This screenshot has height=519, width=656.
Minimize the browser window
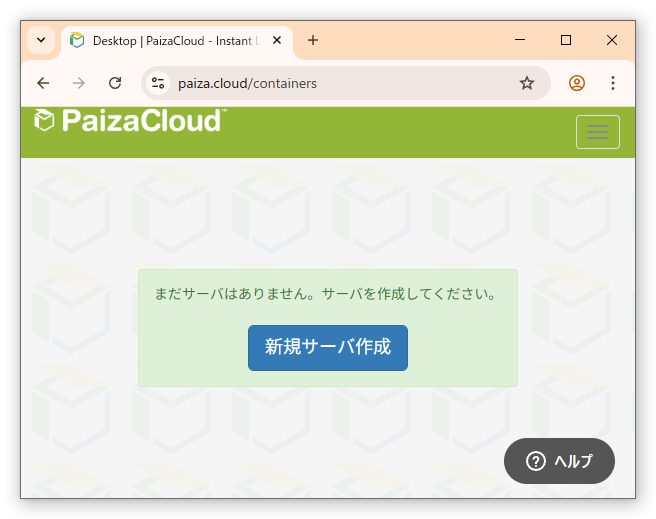[520, 40]
